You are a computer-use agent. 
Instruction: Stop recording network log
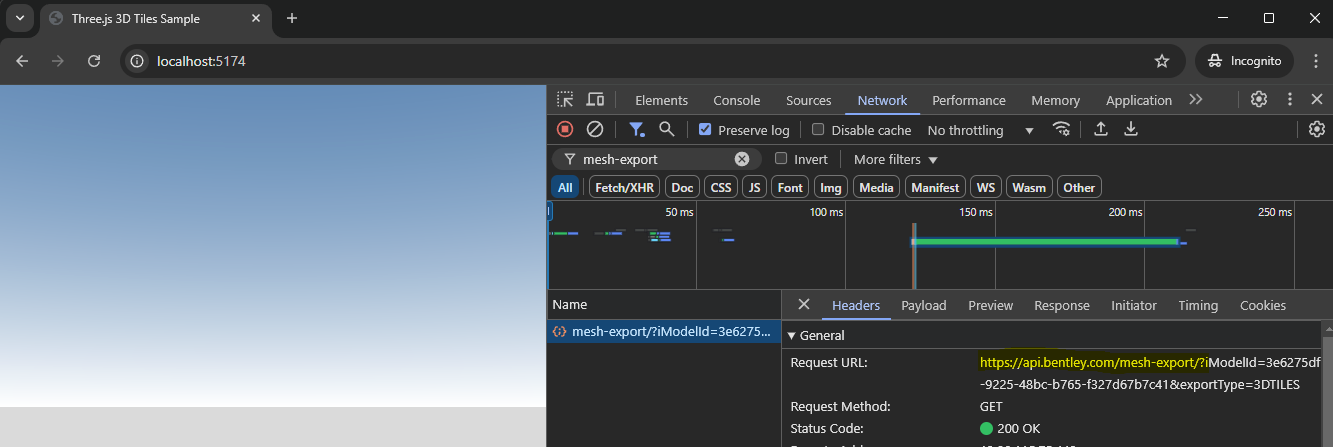565,130
